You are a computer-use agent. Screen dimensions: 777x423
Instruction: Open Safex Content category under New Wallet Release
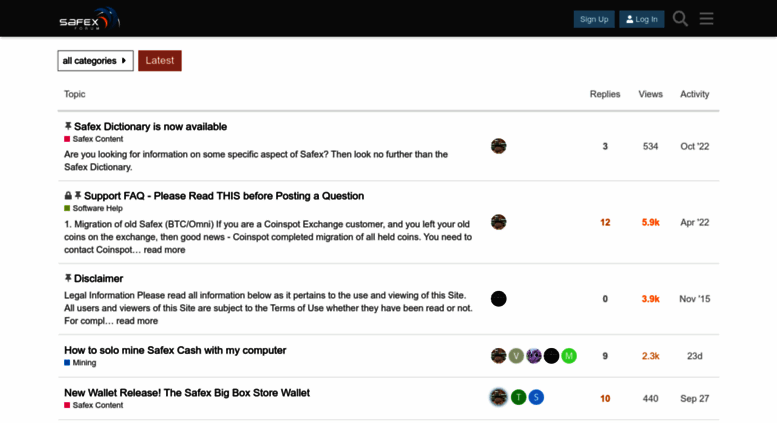[x=98, y=405]
